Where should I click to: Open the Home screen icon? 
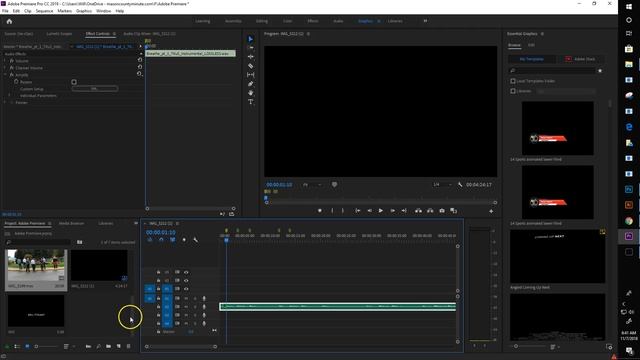tap(9, 21)
